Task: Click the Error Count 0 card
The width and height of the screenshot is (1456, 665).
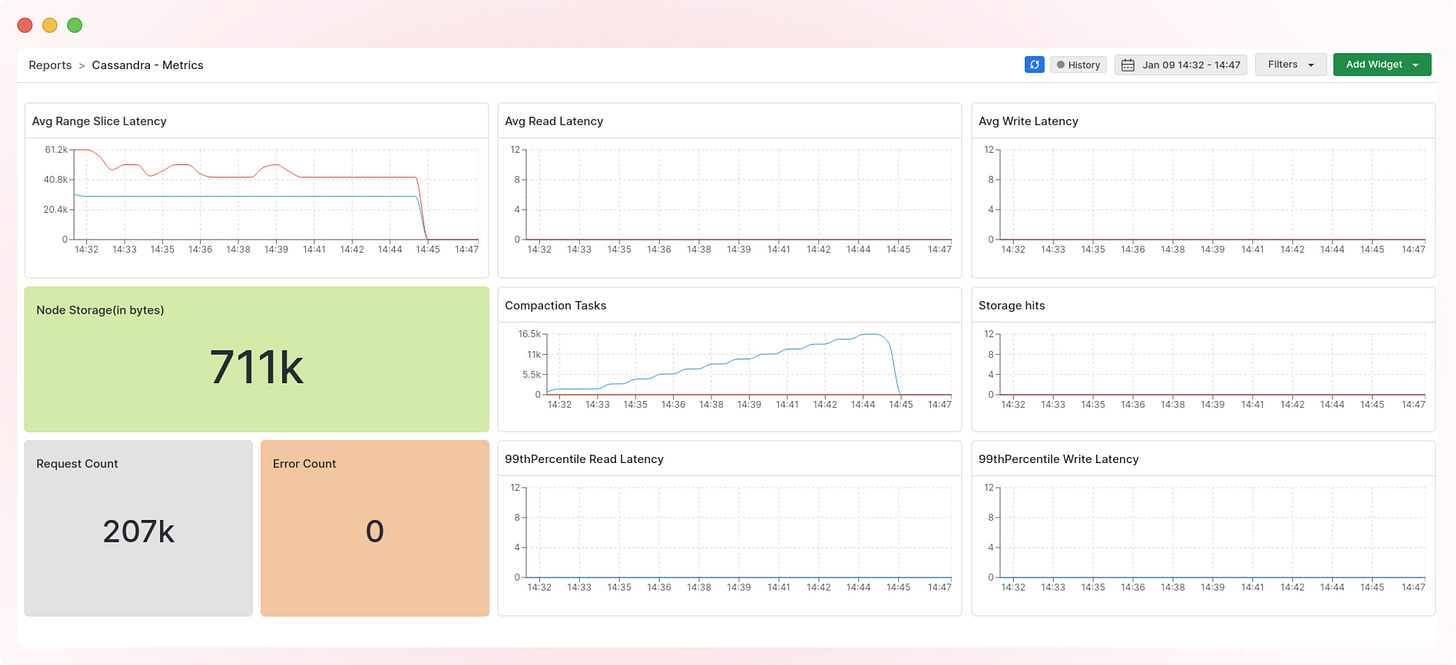Action: pyautogui.click(x=375, y=528)
